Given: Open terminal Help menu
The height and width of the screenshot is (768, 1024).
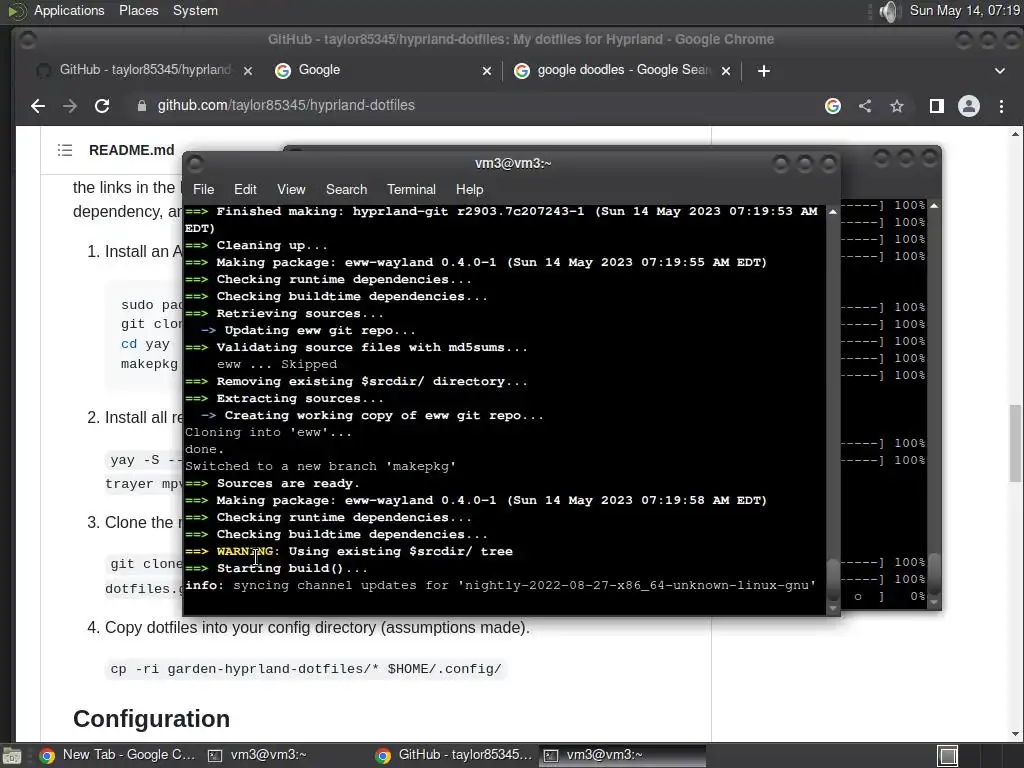Looking at the screenshot, I should tap(469, 189).
